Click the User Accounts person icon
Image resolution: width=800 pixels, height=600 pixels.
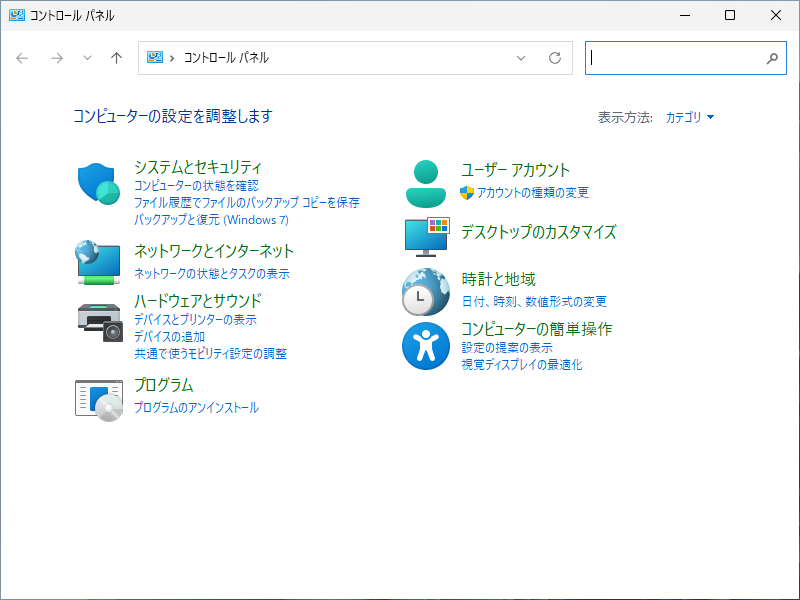[427, 182]
